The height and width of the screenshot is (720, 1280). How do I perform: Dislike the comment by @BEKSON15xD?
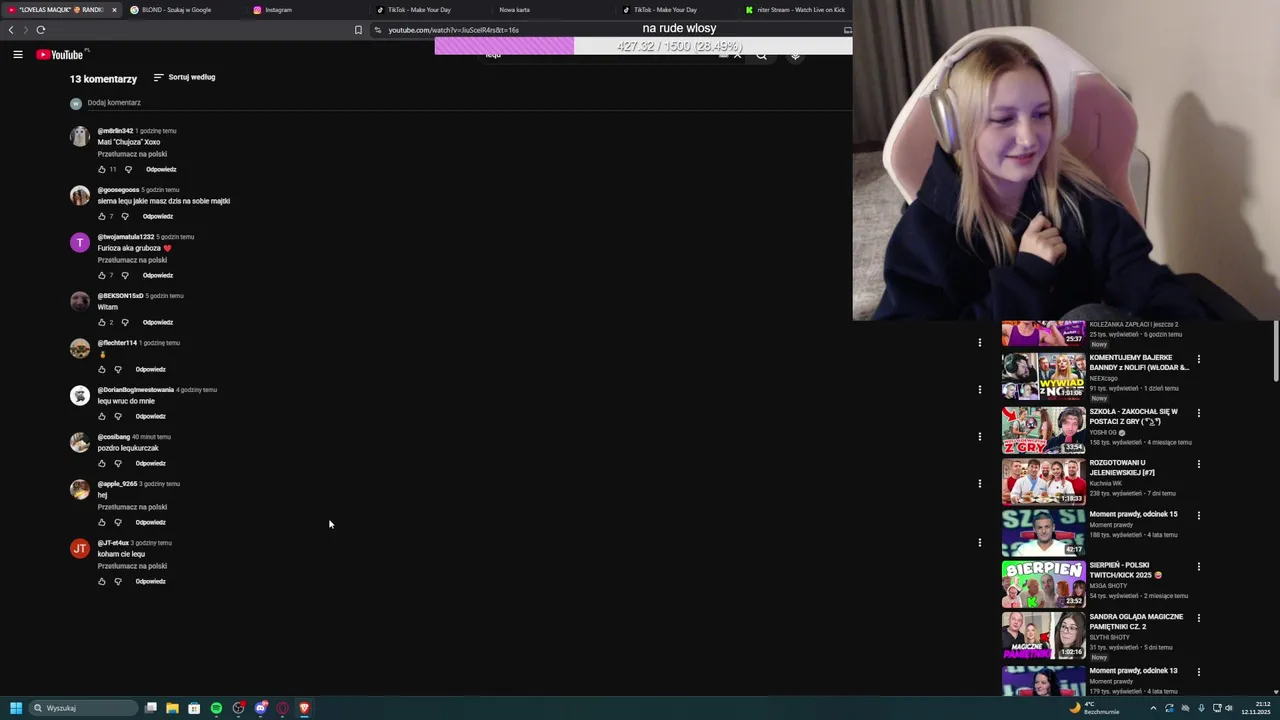click(x=125, y=322)
